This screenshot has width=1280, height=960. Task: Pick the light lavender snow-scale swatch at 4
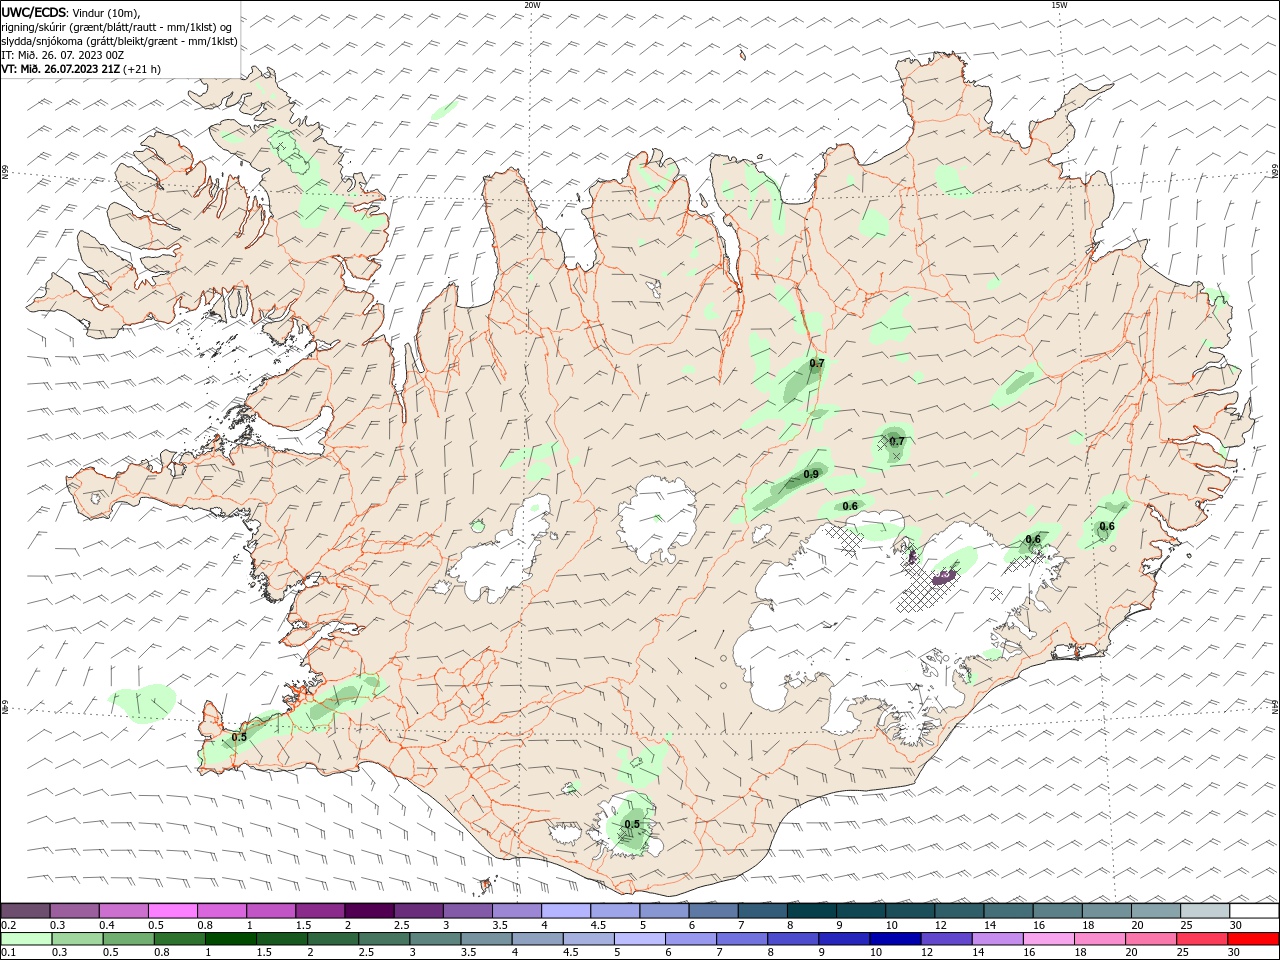point(566,910)
